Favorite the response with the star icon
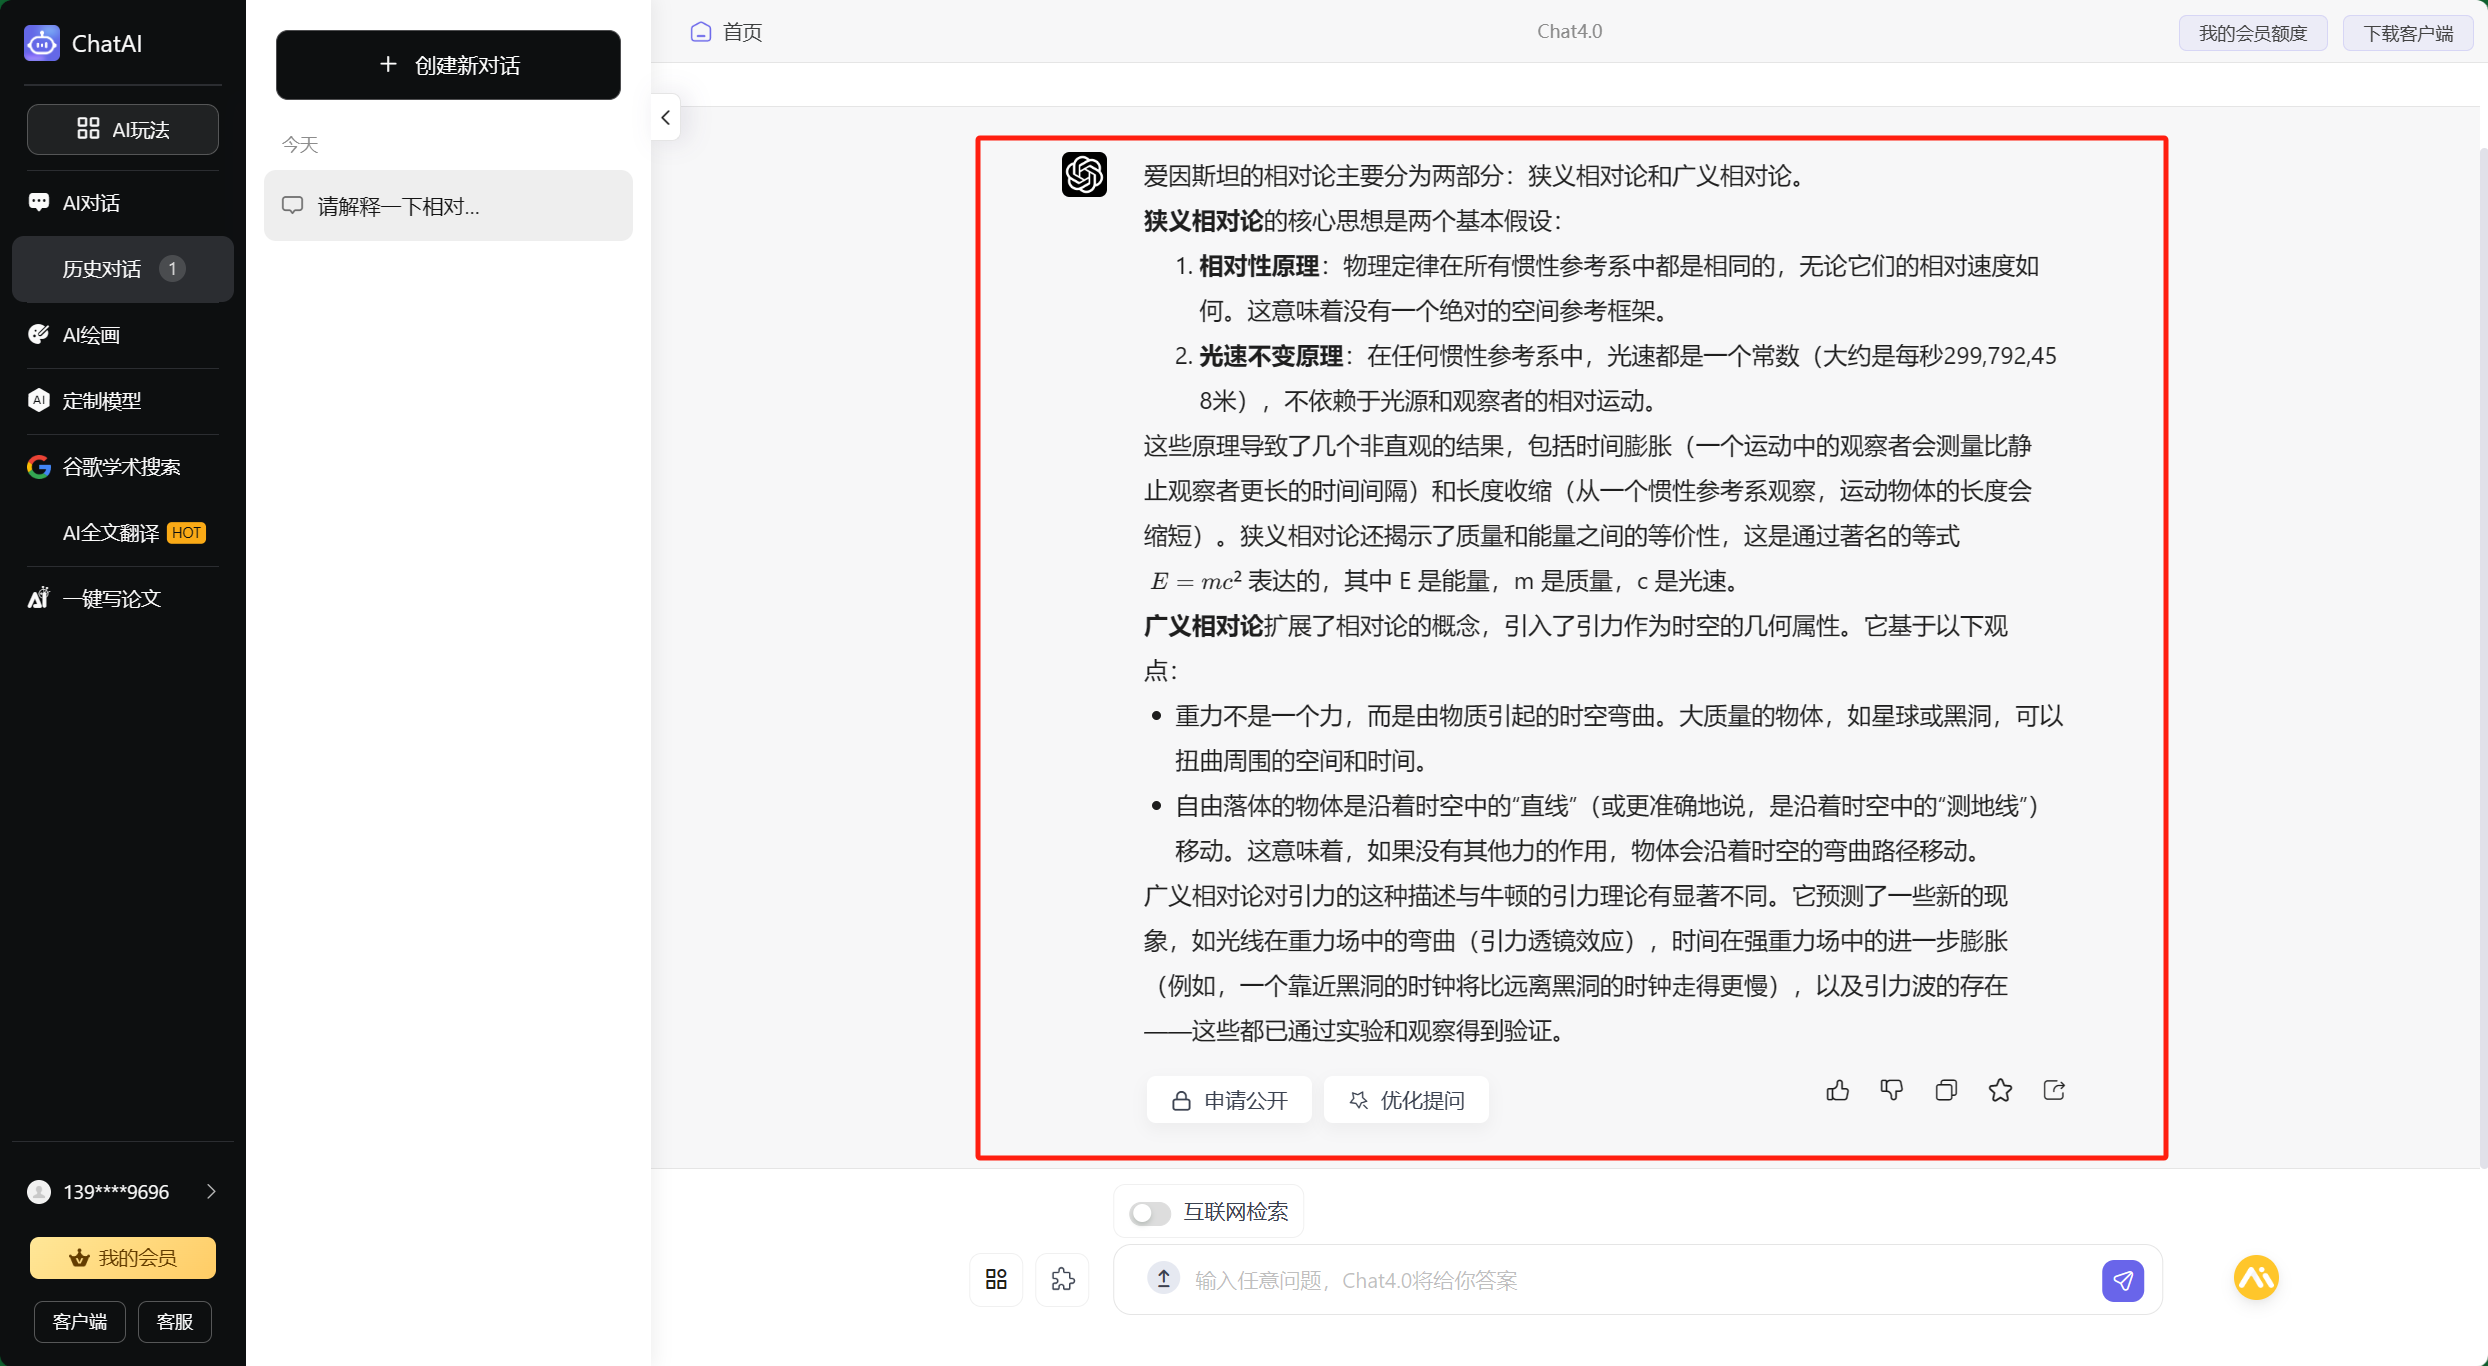Screen dimensions: 2488x1366 (2000, 1090)
